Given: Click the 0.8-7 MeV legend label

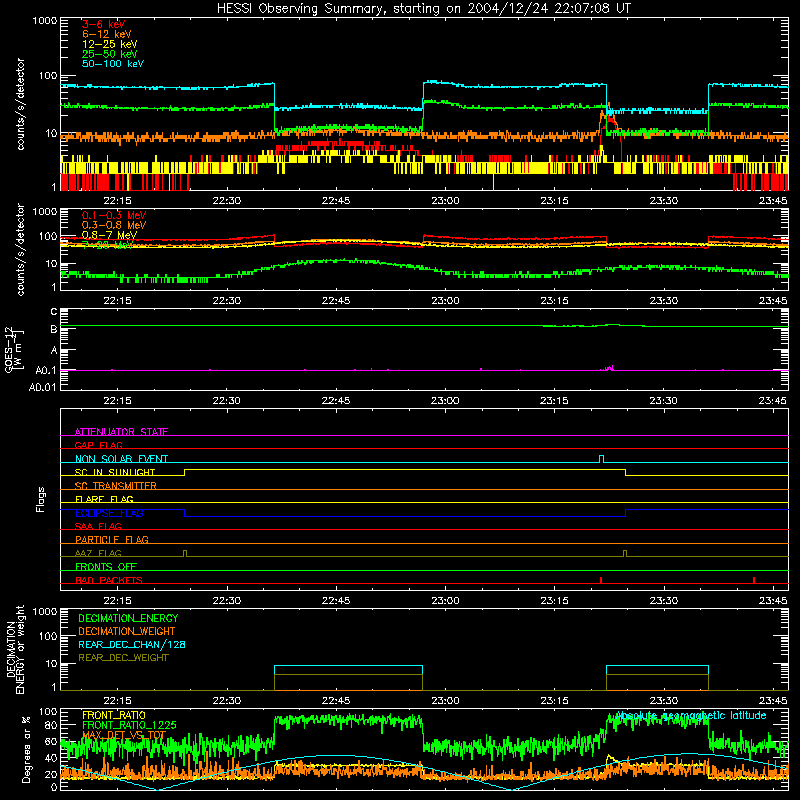Looking at the screenshot, I should coord(109,235).
